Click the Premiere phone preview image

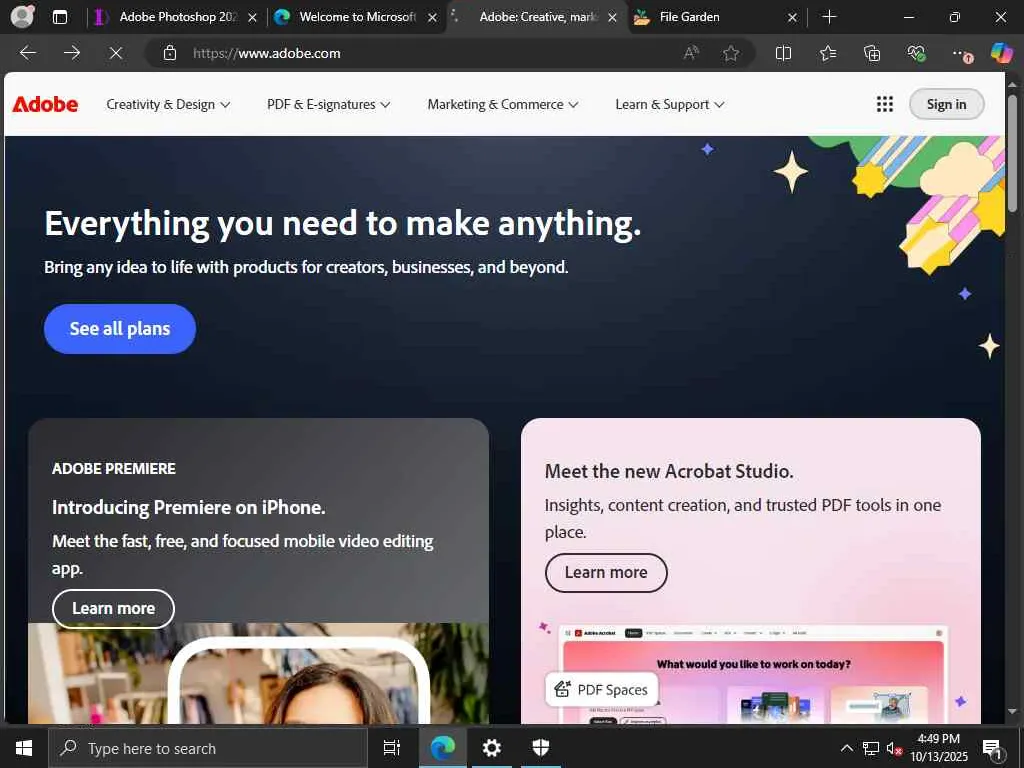[258, 673]
